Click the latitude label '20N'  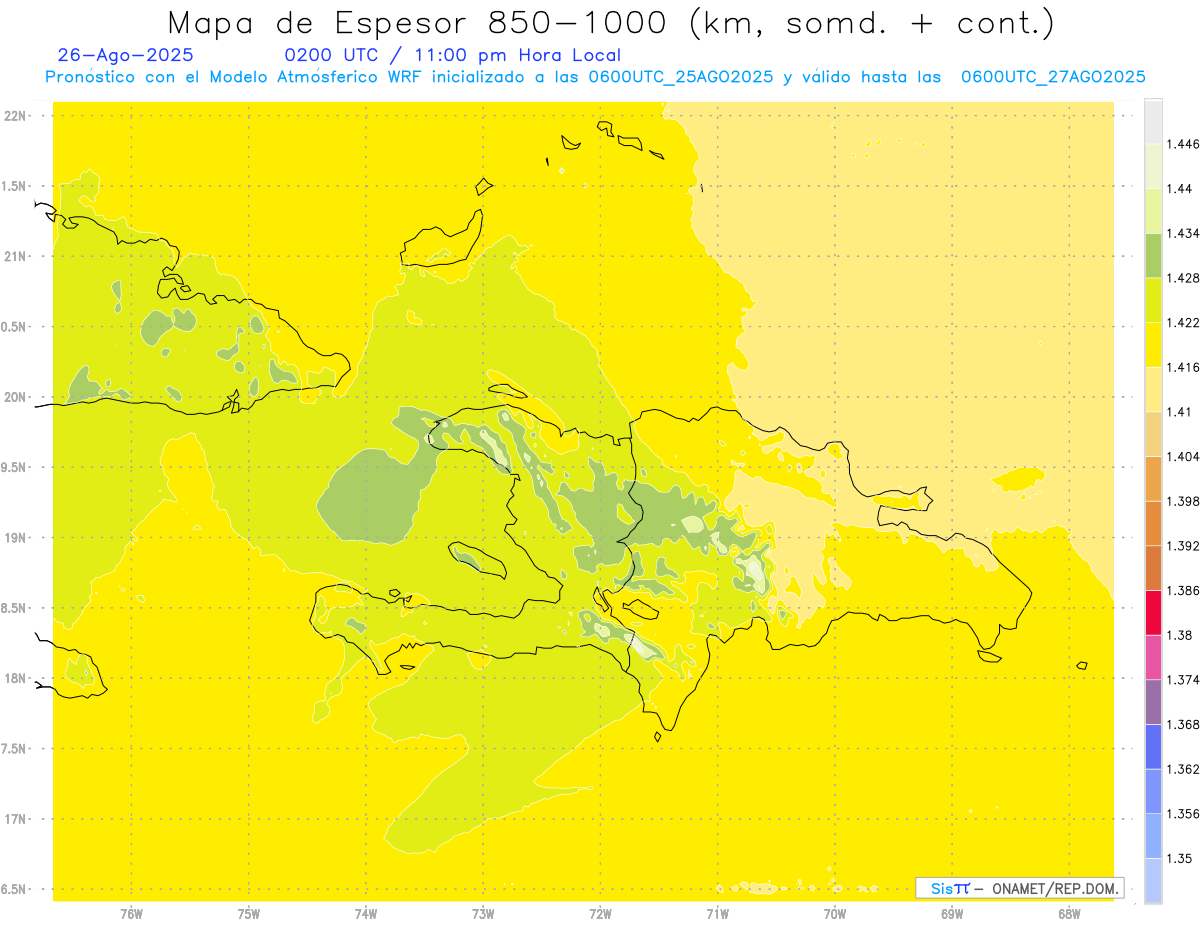(17, 397)
